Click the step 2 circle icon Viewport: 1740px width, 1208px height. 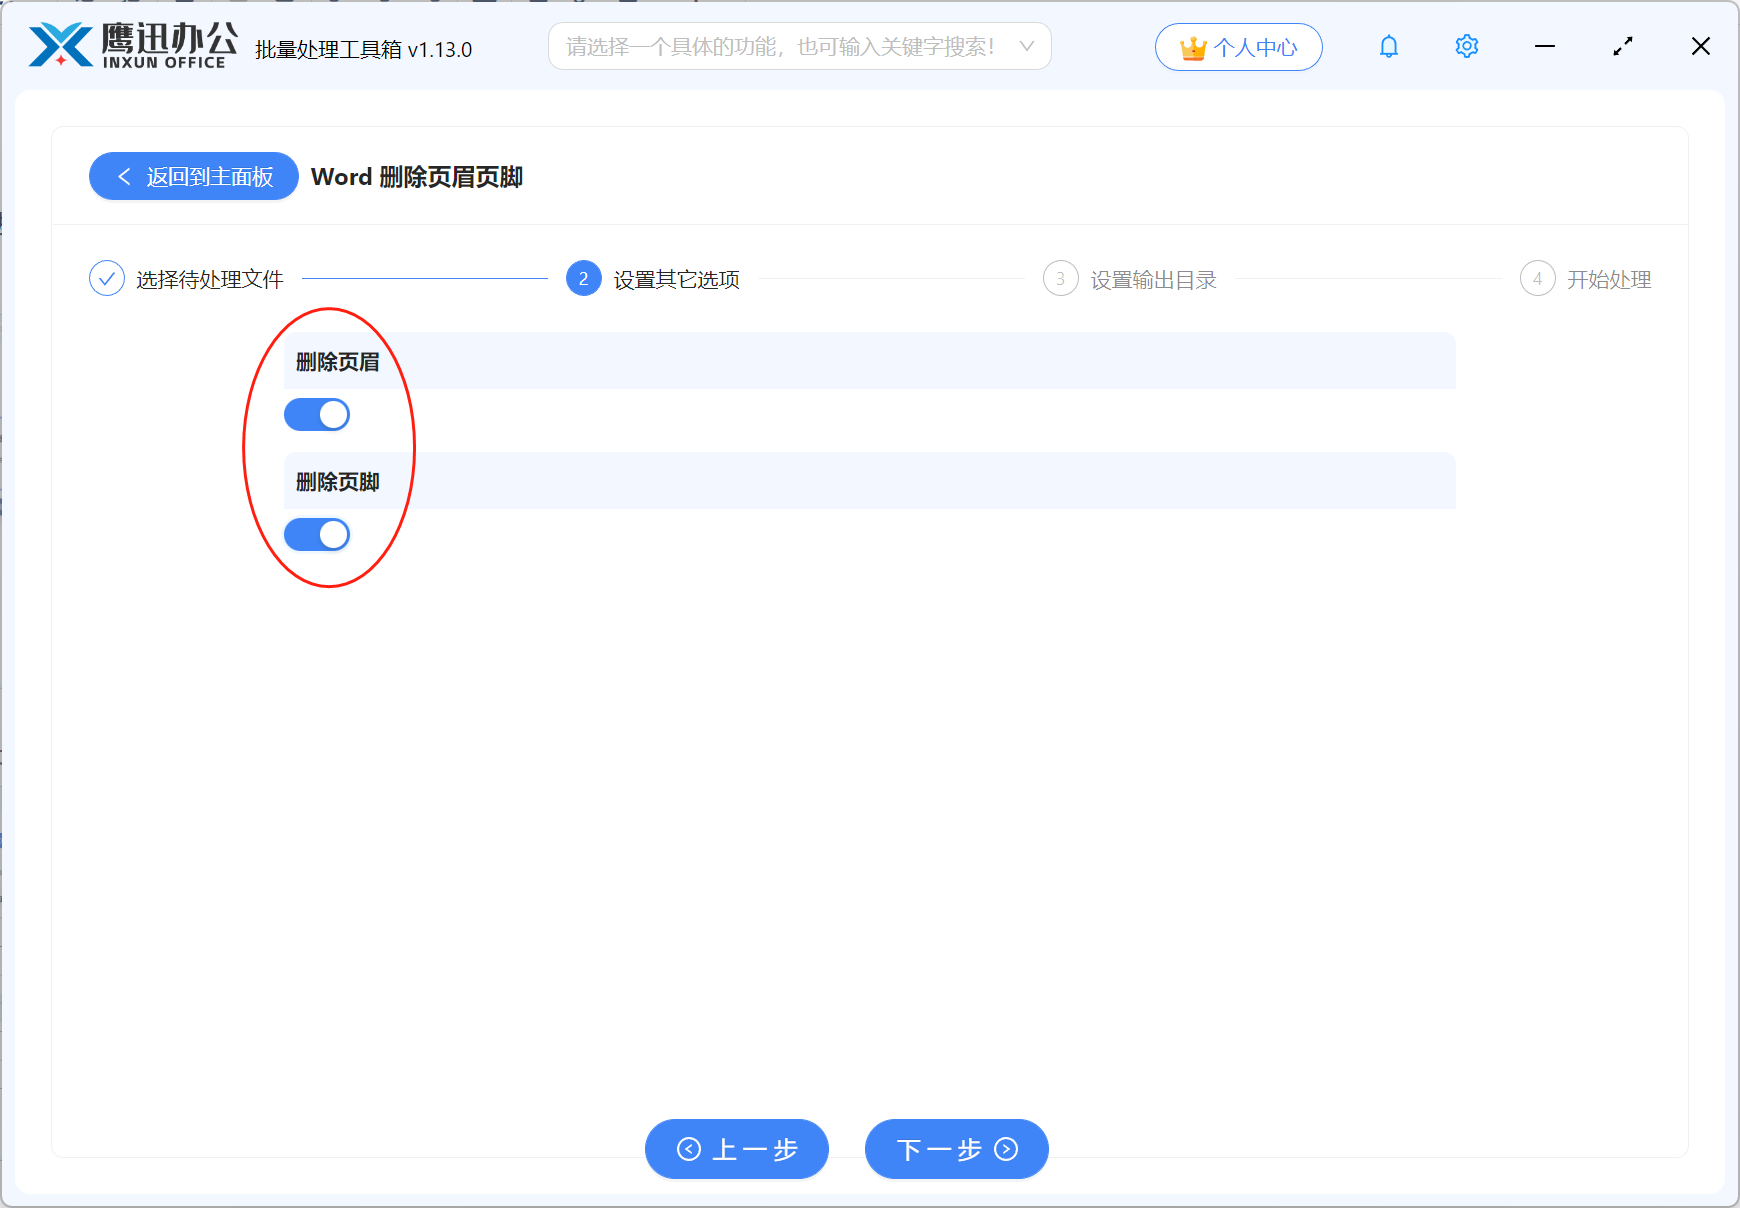click(583, 279)
